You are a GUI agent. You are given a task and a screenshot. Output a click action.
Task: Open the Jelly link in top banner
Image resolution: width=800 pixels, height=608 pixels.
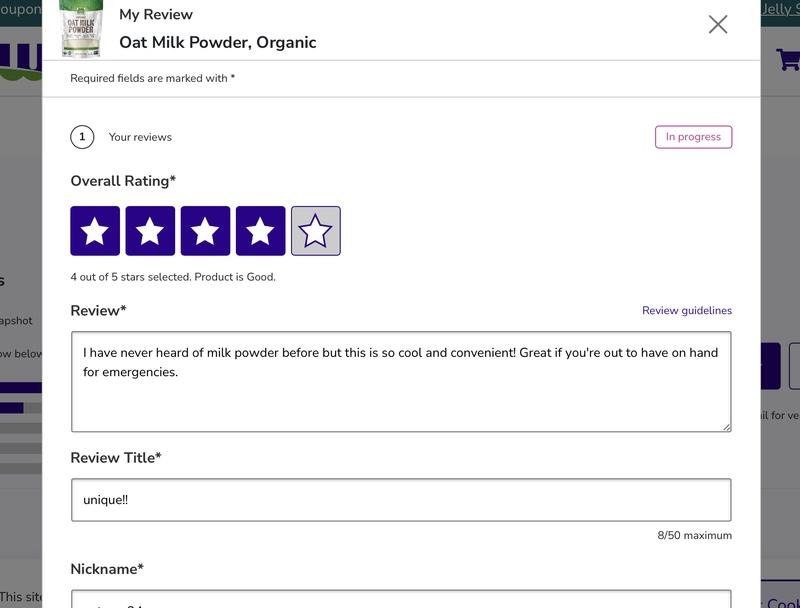point(780,9)
